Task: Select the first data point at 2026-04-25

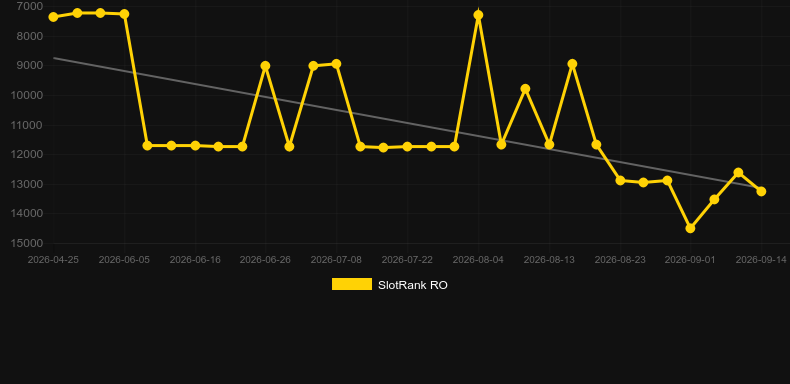Action: pyautogui.click(x=53, y=17)
